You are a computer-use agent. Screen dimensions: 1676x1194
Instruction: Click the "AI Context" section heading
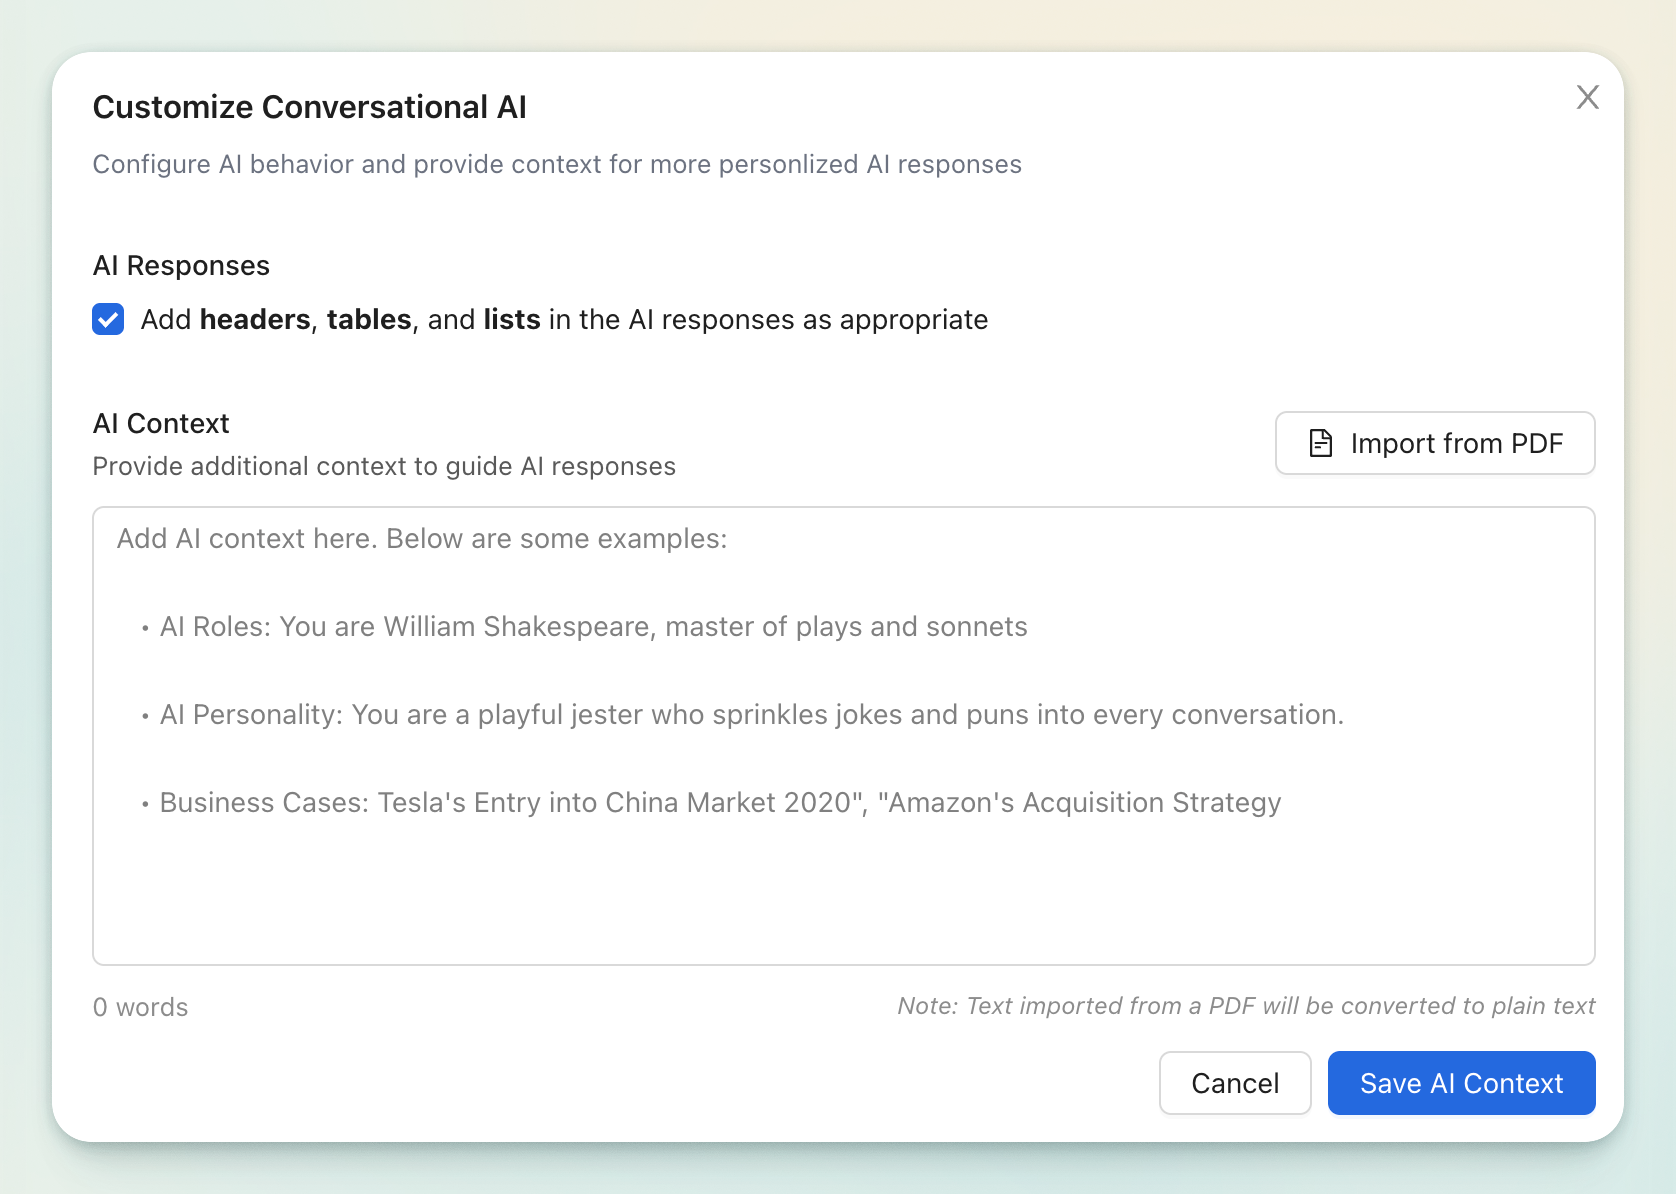161,424
